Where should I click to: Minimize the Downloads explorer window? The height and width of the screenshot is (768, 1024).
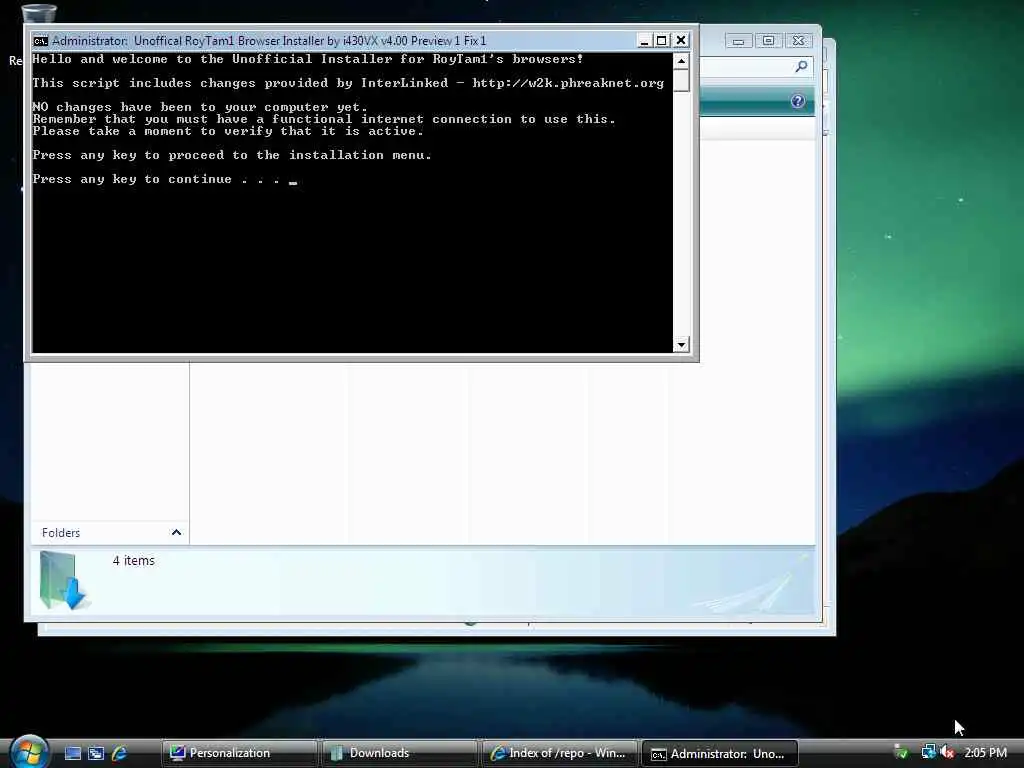738,41
